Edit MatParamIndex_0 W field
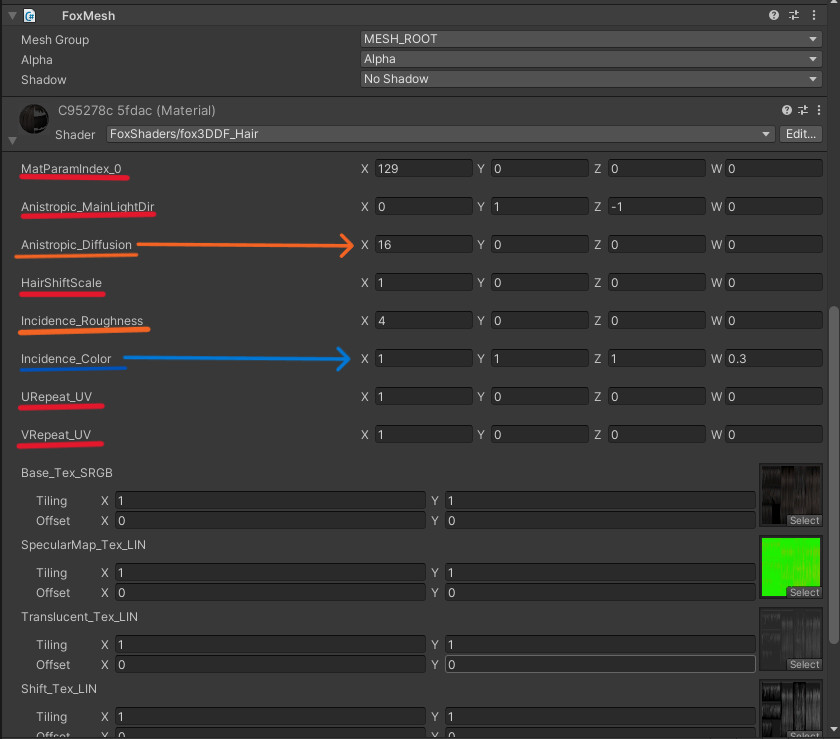 774,169
